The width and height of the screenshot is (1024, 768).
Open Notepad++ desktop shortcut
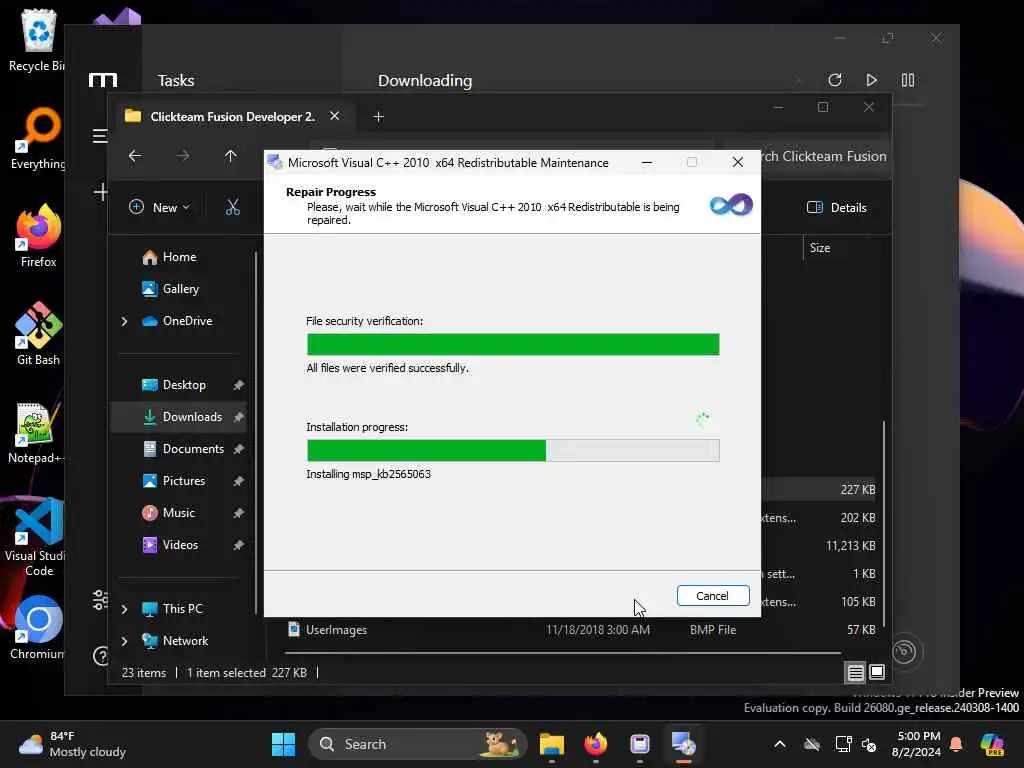pos(36,432)
